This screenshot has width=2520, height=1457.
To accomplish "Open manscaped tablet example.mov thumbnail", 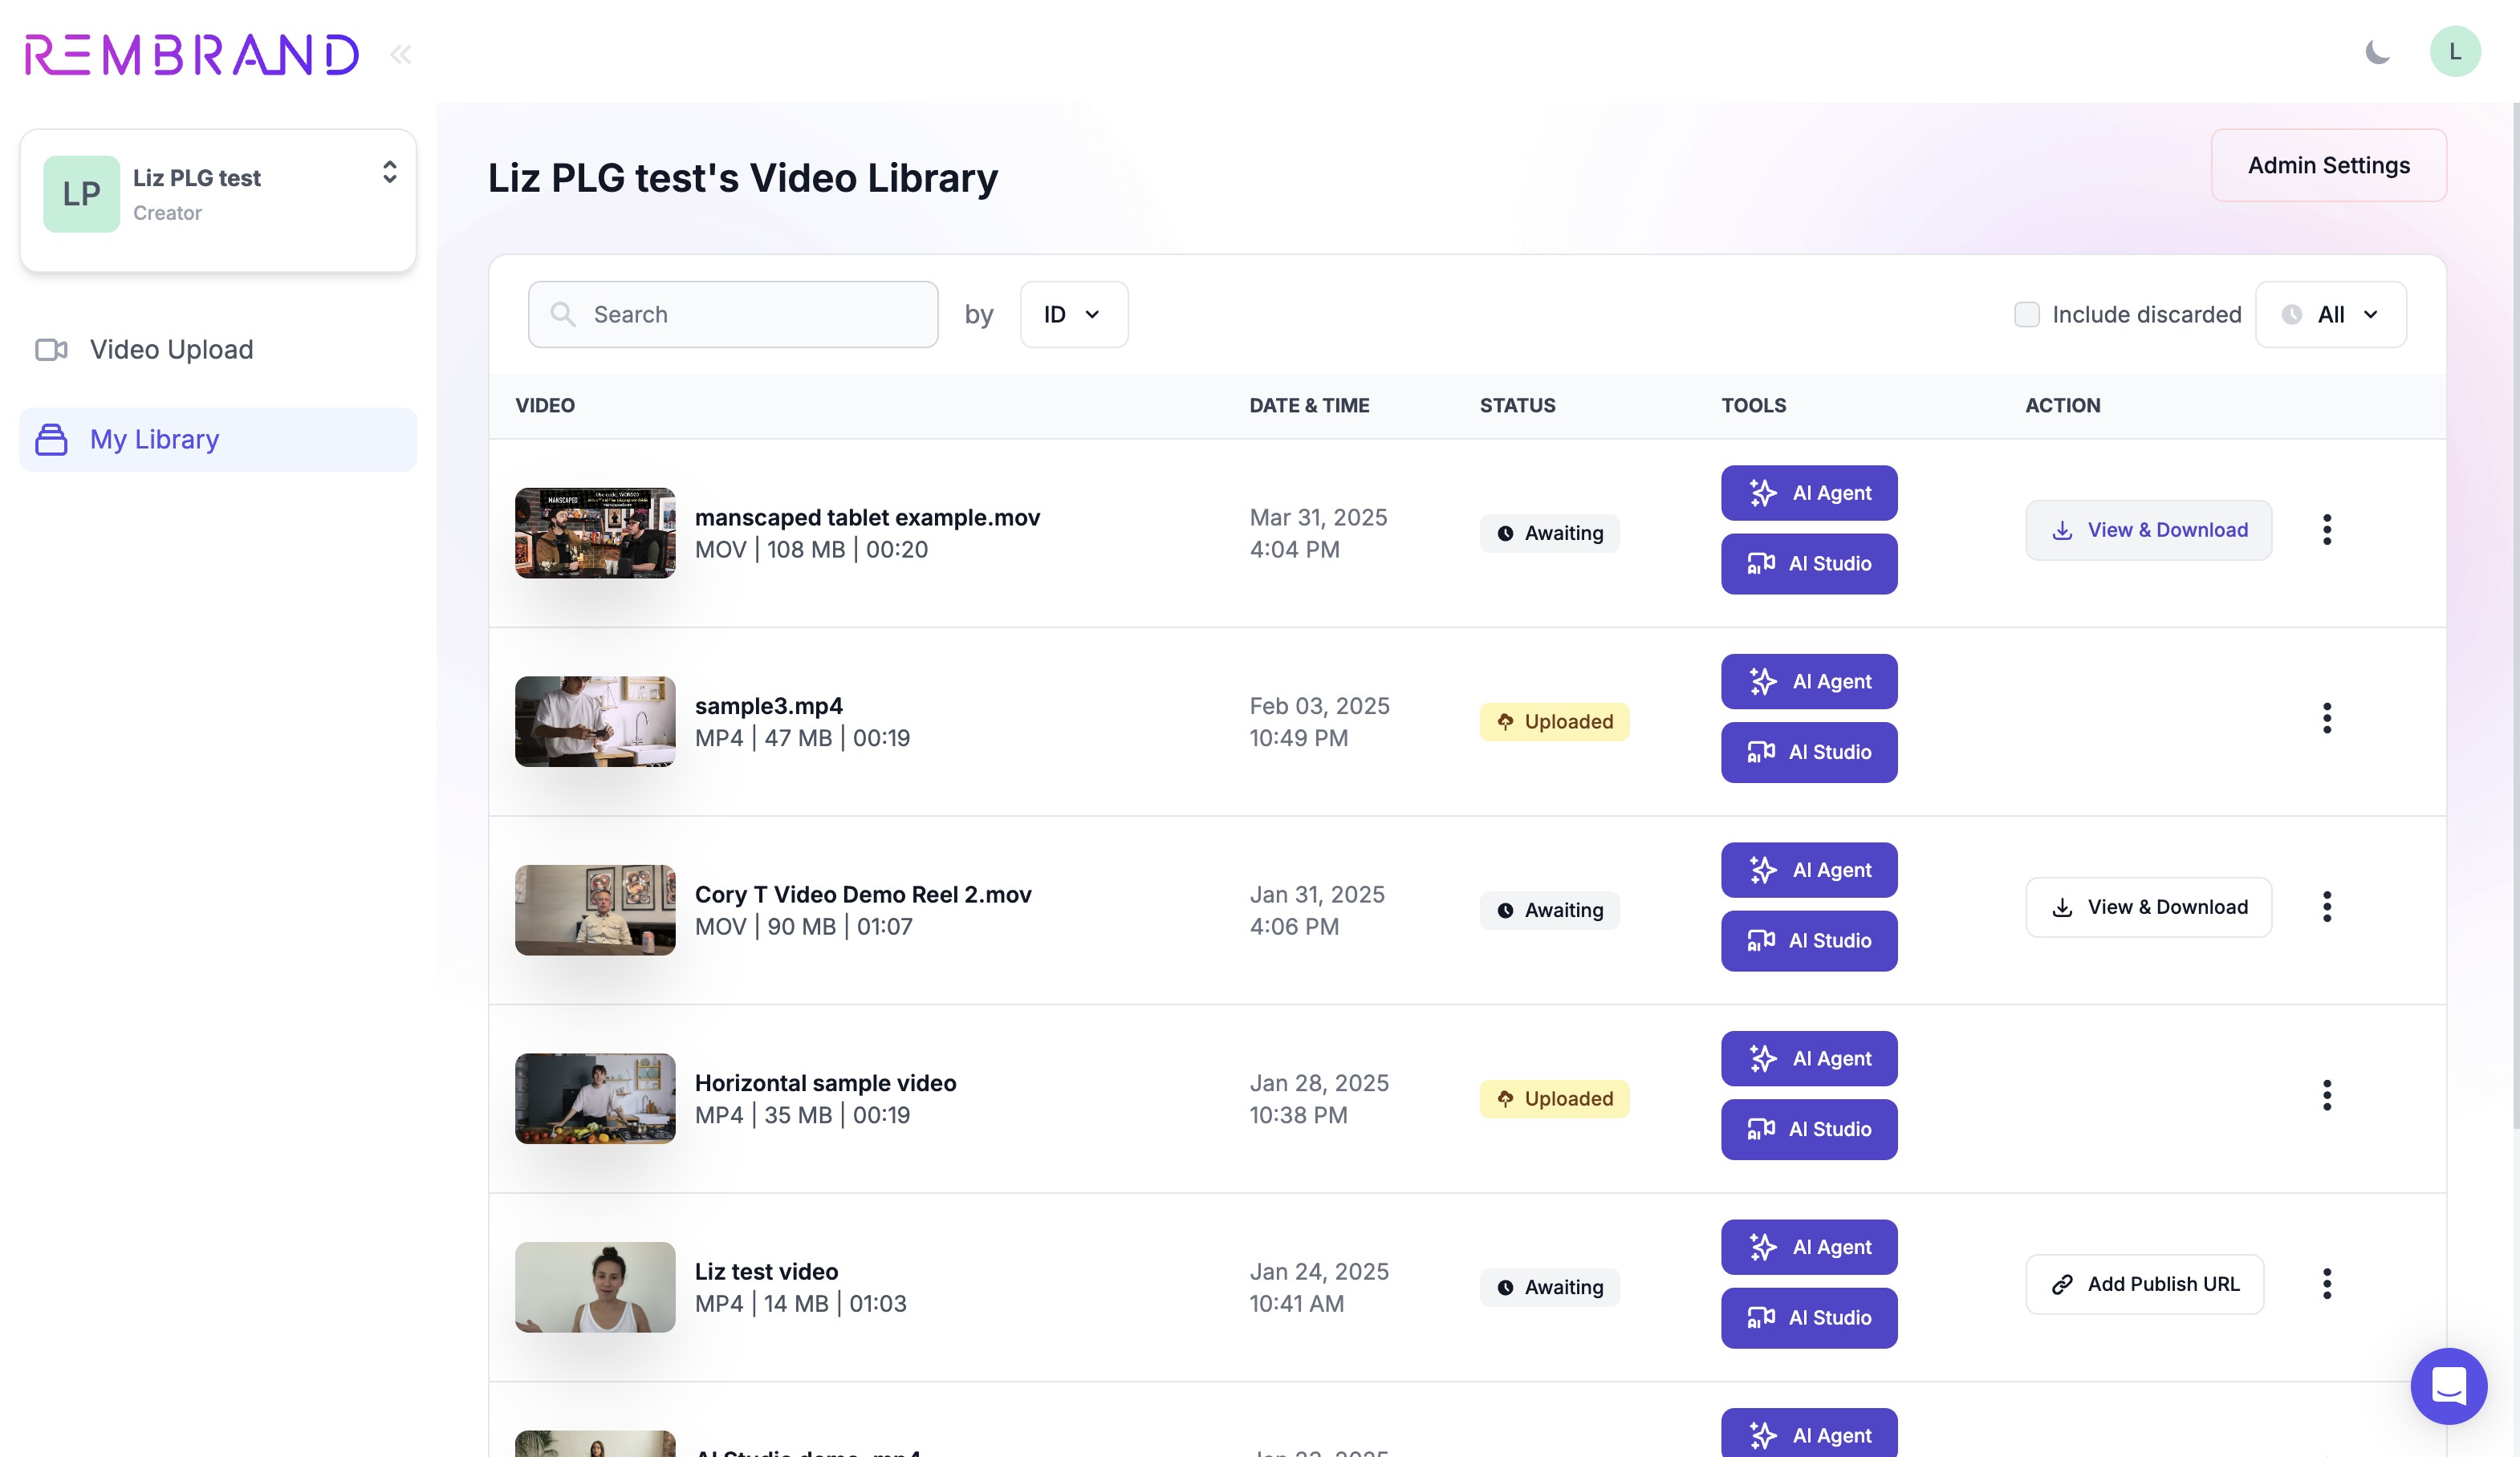I will (x=595, y=533).
